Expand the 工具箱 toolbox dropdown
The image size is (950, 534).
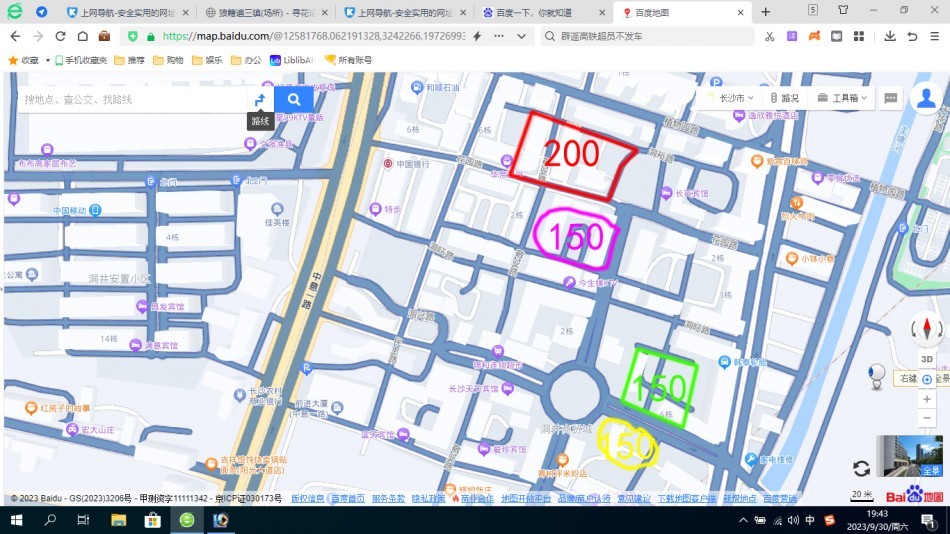(842, 98)
